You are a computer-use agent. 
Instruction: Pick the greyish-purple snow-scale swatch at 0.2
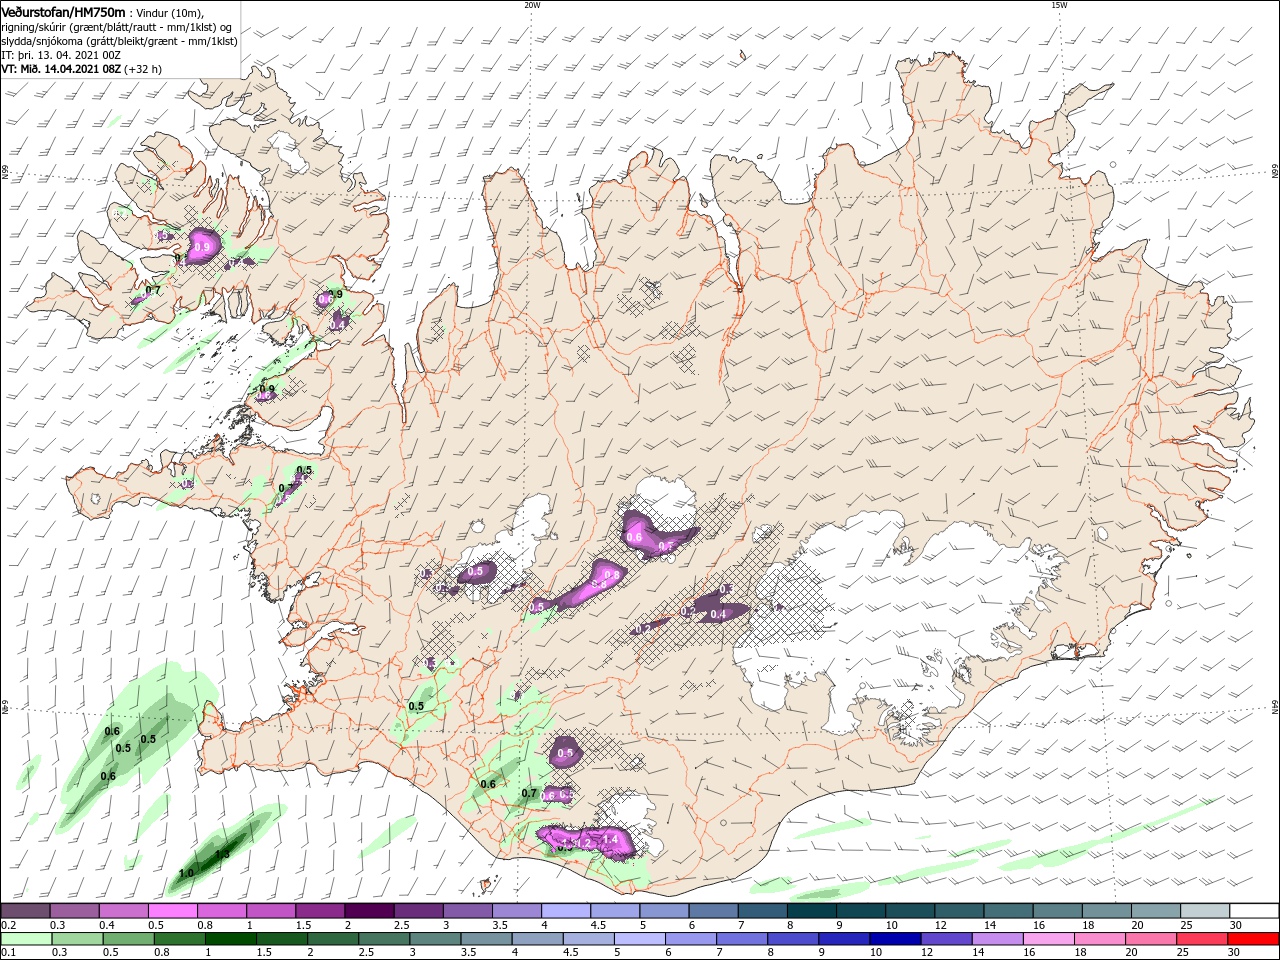pyautogui.click(x=26, y=911)
